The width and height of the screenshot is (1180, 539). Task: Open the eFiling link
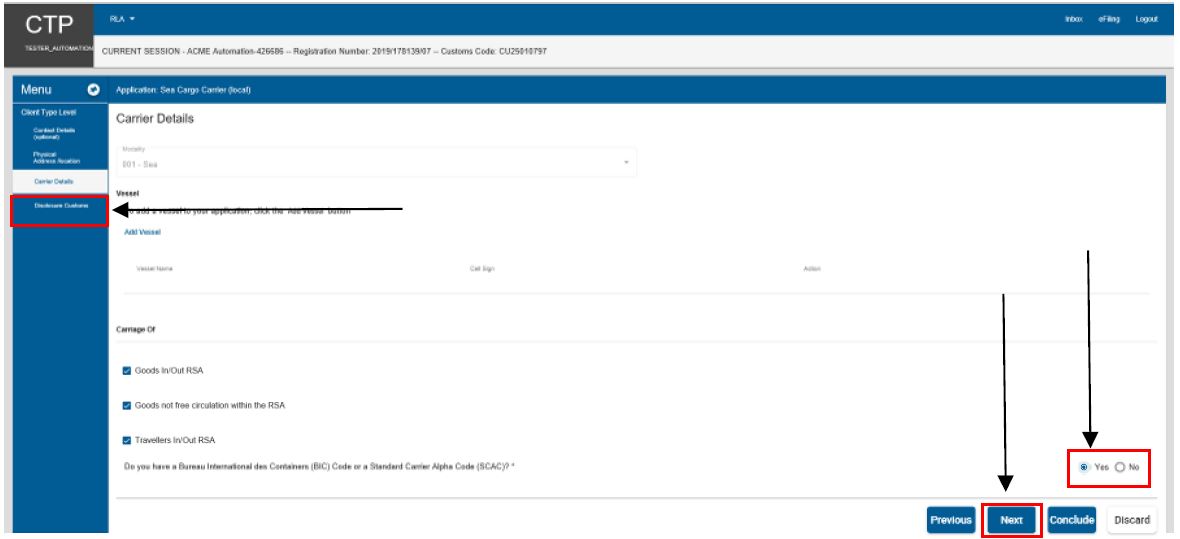pyautogui.click(x=1109, y=19)
